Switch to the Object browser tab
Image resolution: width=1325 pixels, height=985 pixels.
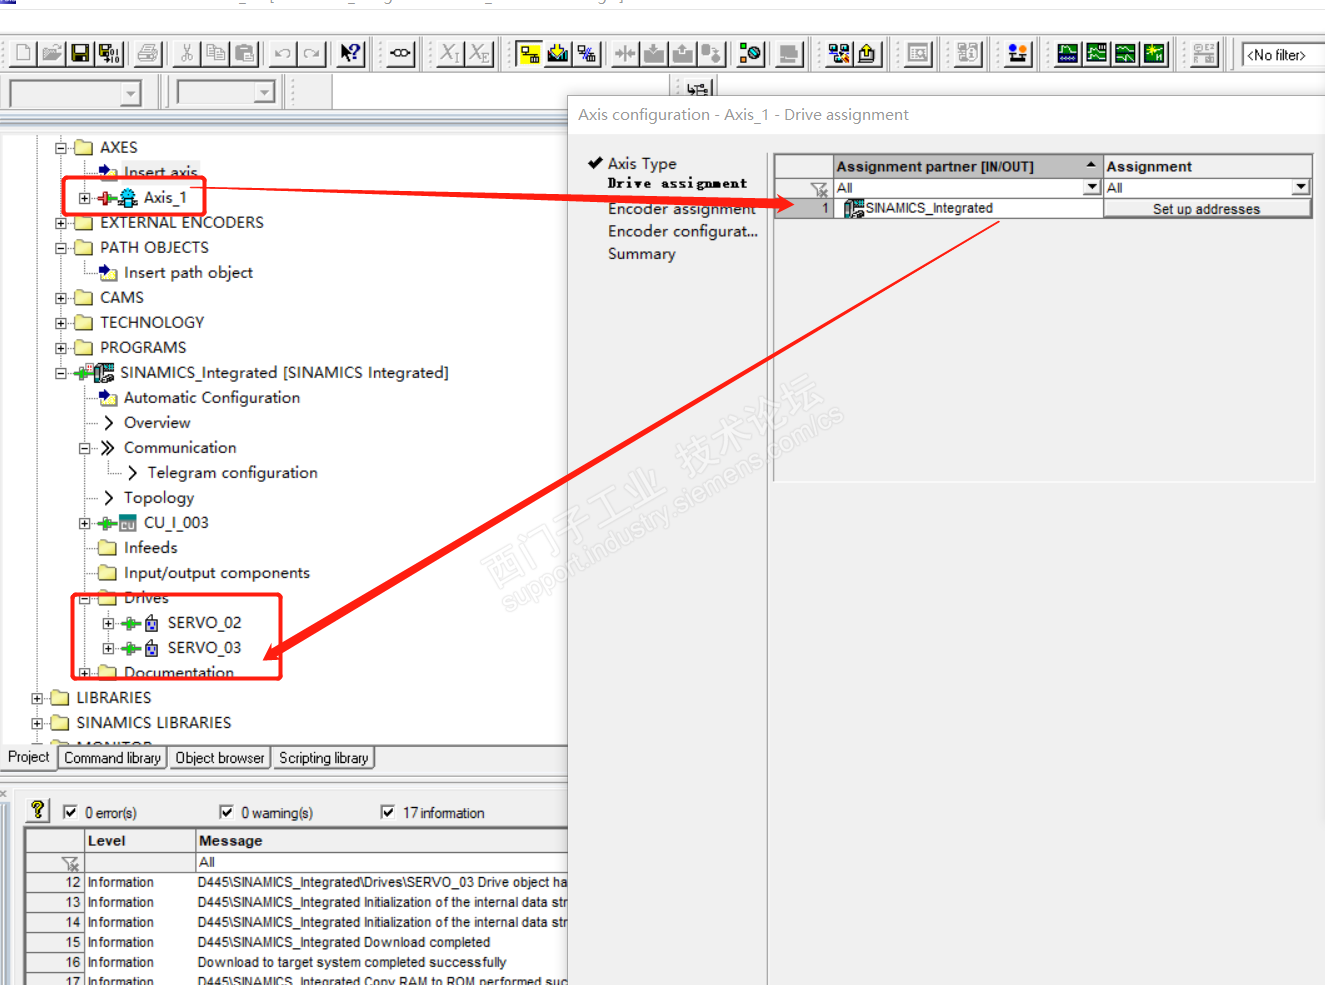tap(220, 758)
